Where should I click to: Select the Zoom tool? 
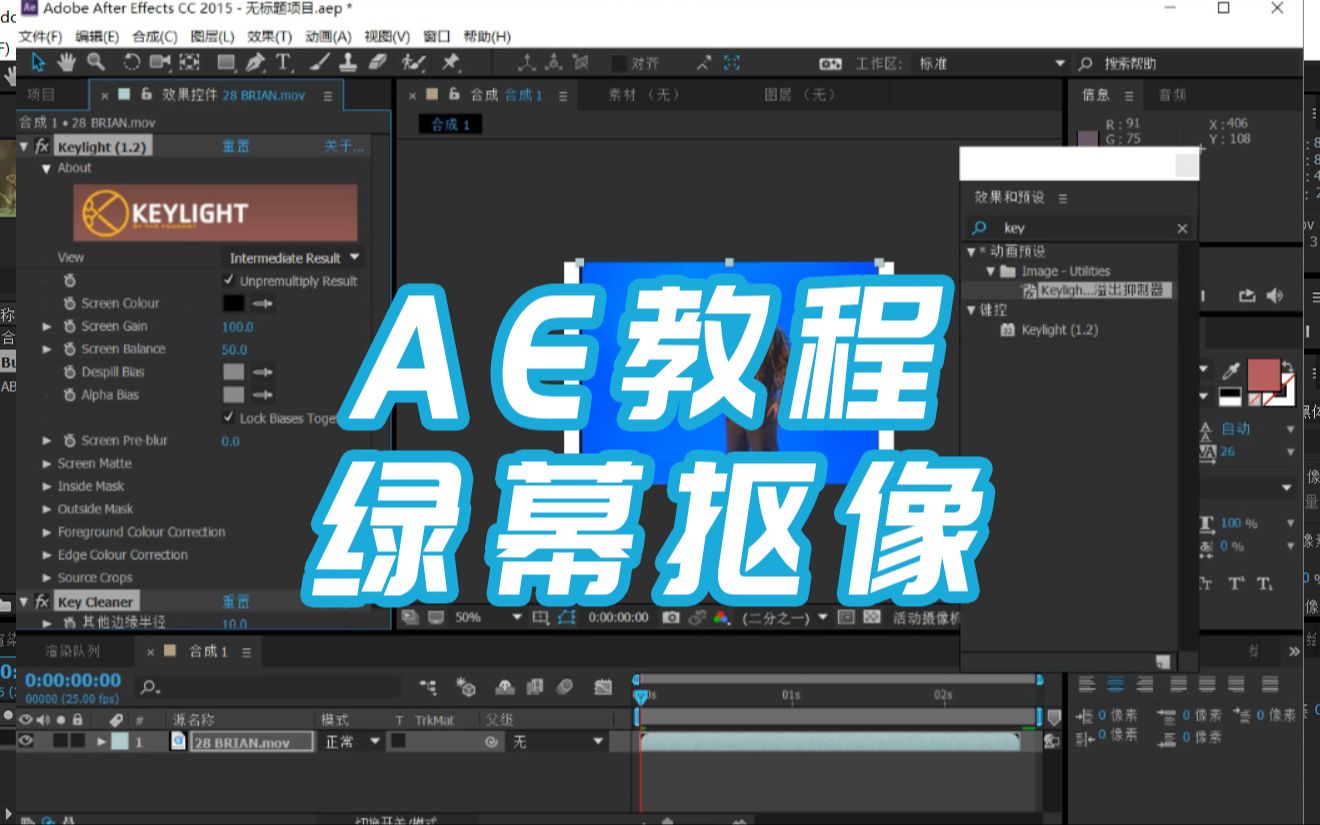[x=94, y=62]
